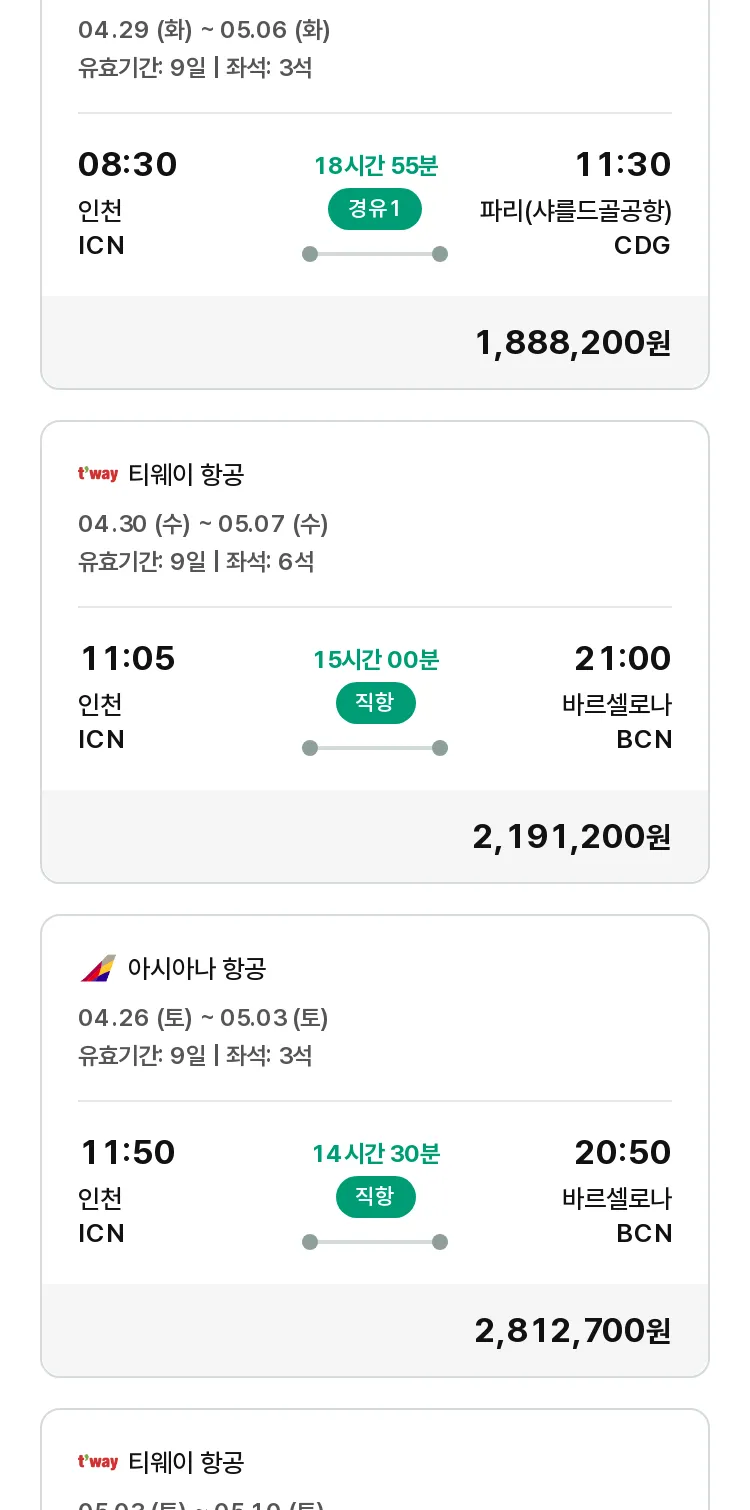Tap the t'way logo on Barcelona flight card
The image size is (750, 1510).
pos(98,474)
